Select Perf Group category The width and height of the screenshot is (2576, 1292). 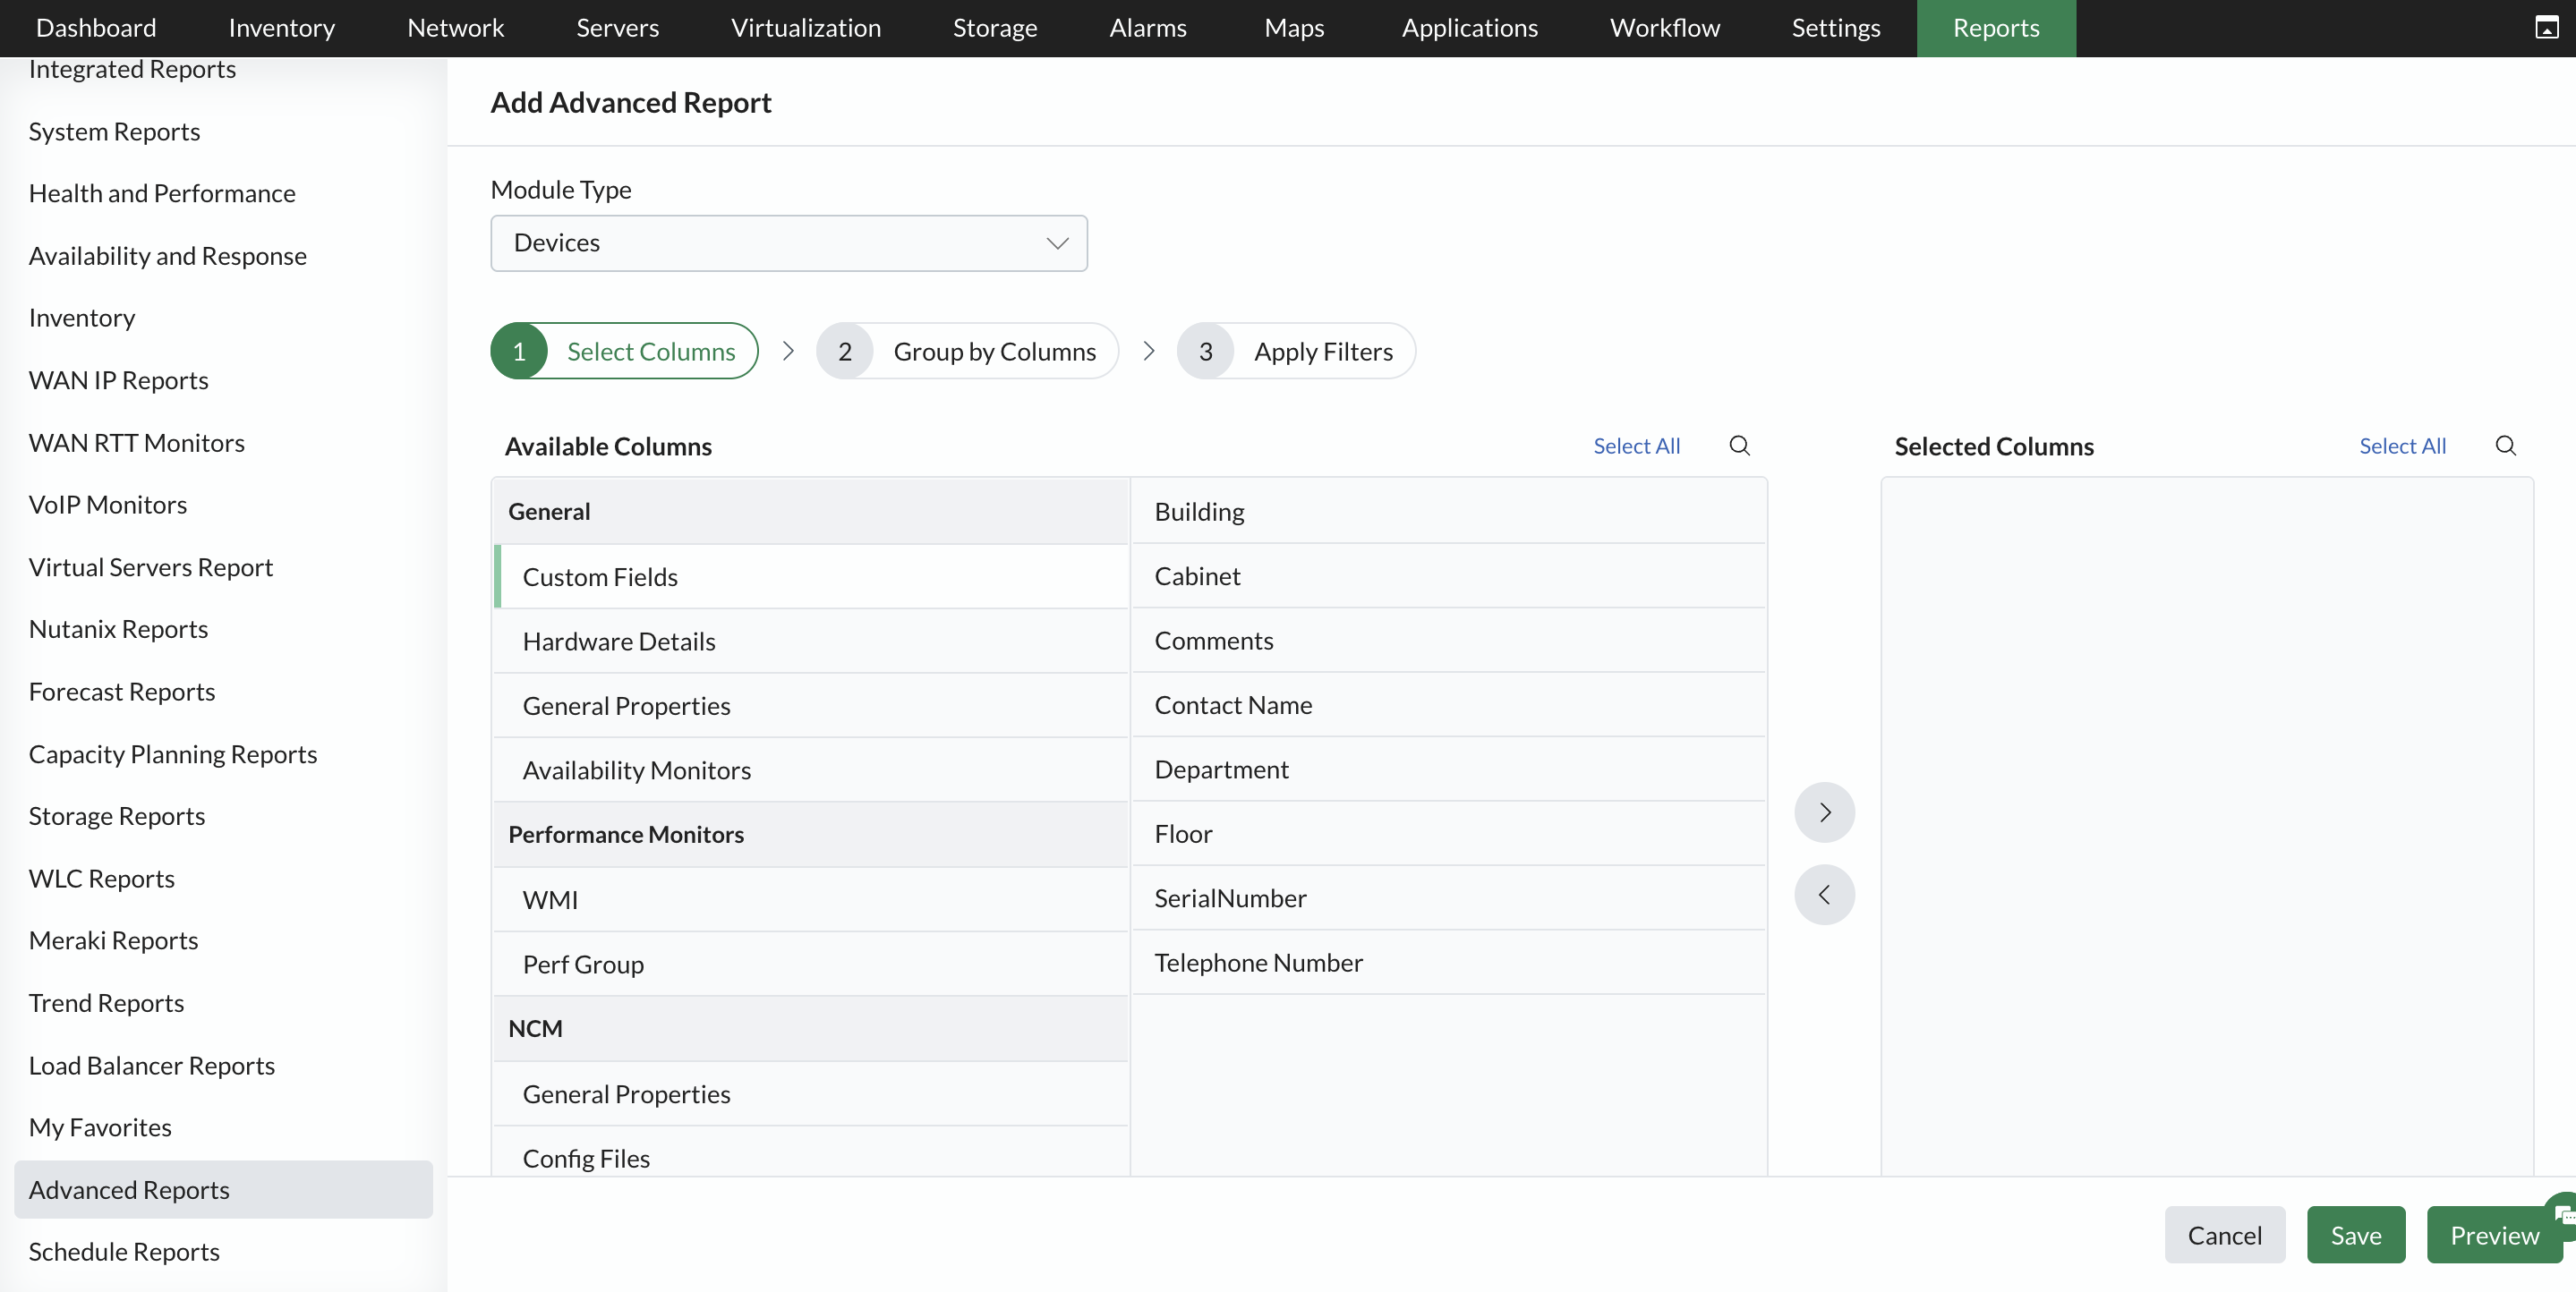click(811, 964)
